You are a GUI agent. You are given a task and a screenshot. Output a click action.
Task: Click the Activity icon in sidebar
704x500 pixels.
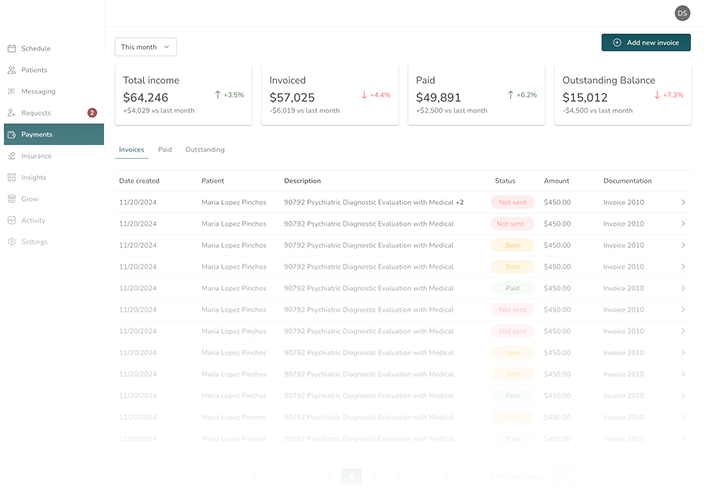click(x=12, y=220)
